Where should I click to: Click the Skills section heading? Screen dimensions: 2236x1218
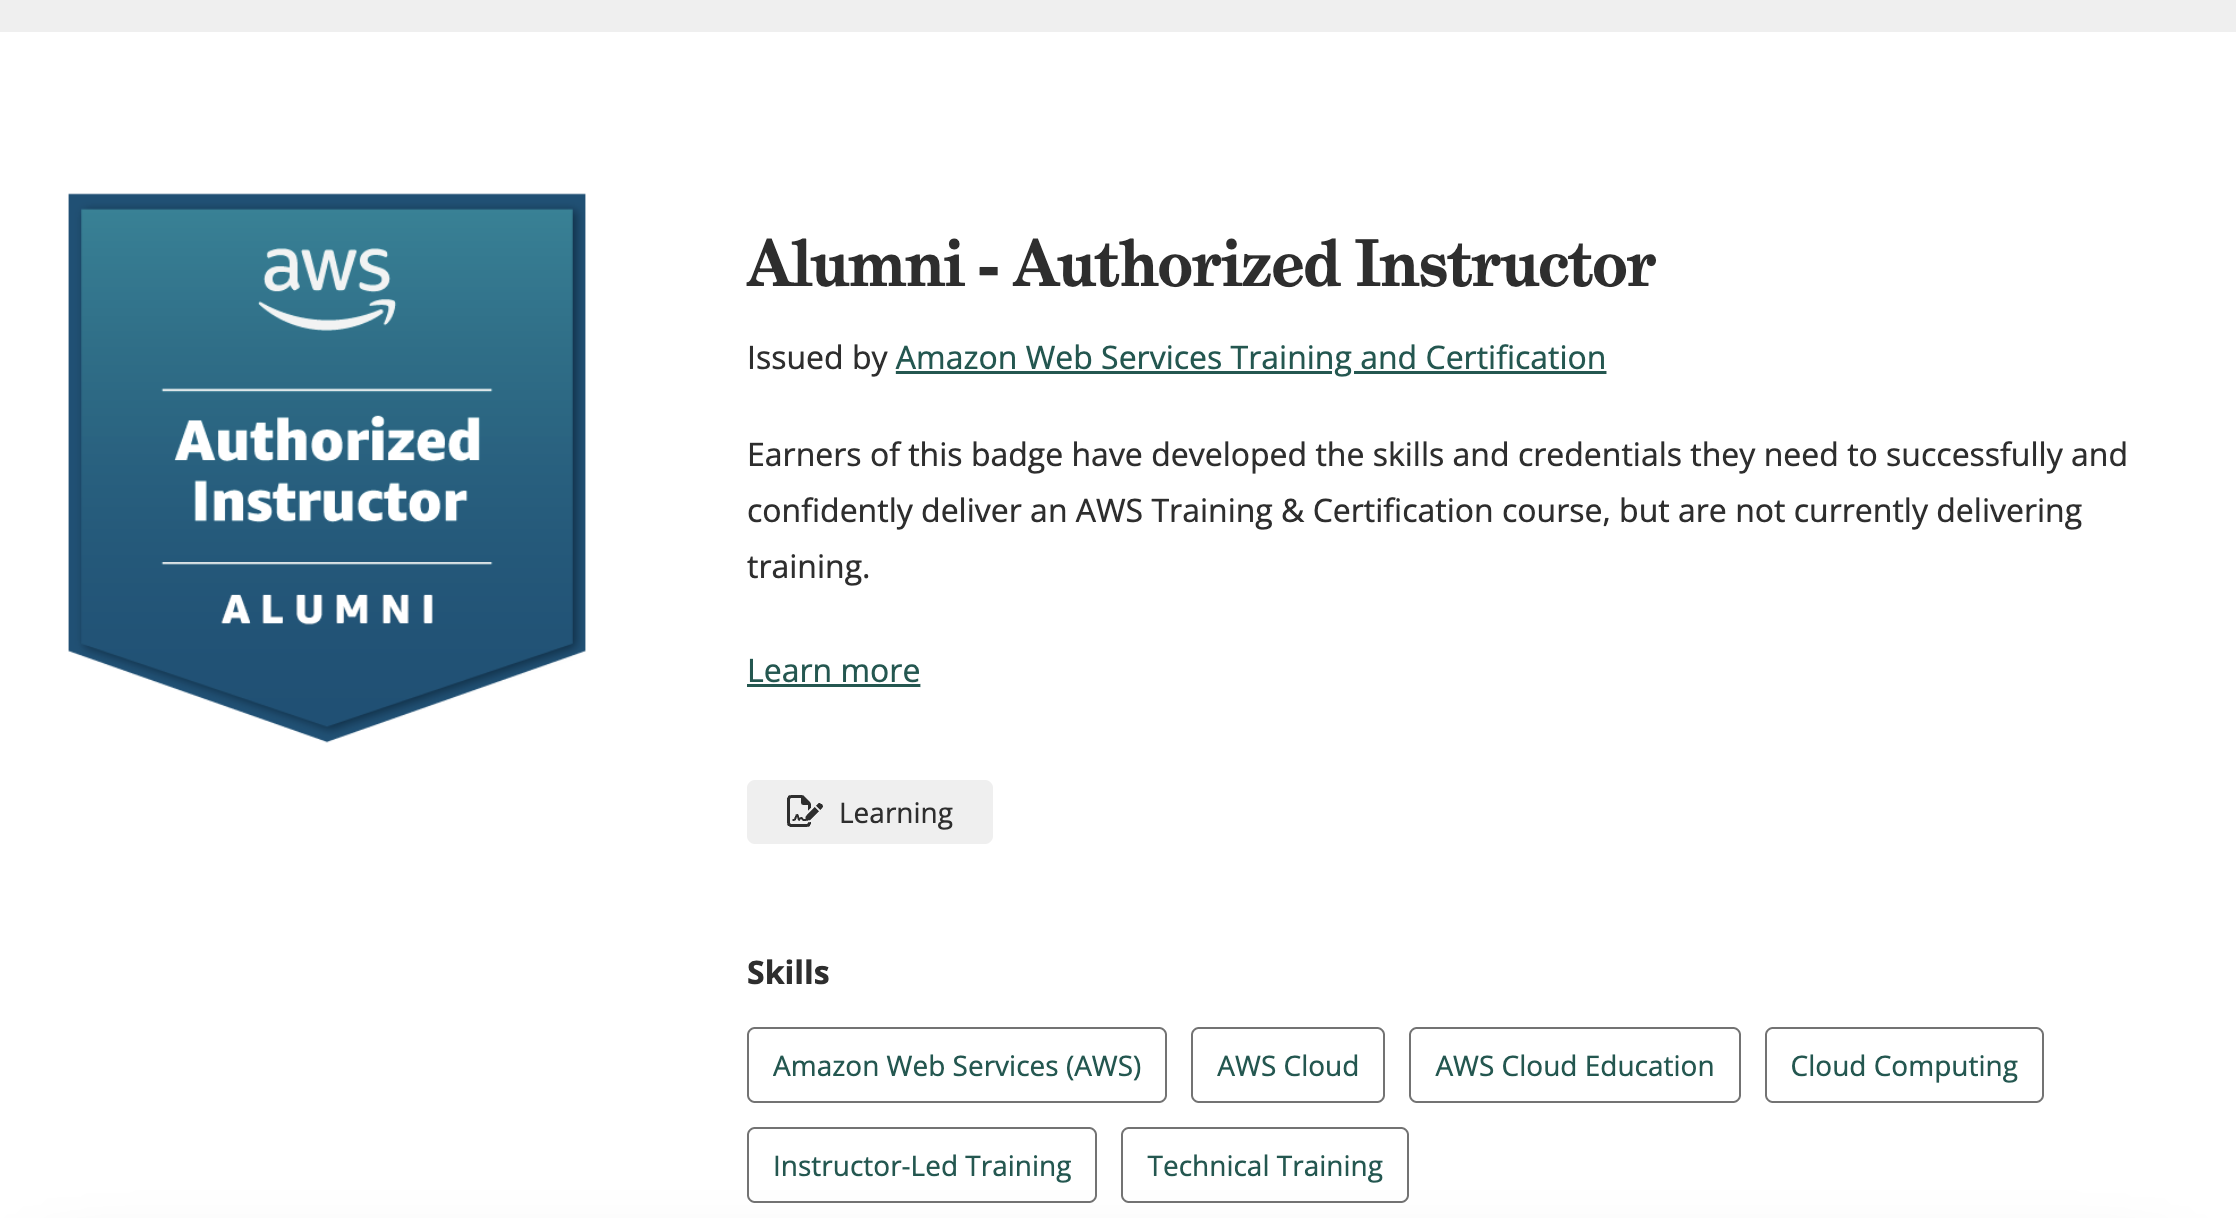pyautogui.click(x=788, y=973)
